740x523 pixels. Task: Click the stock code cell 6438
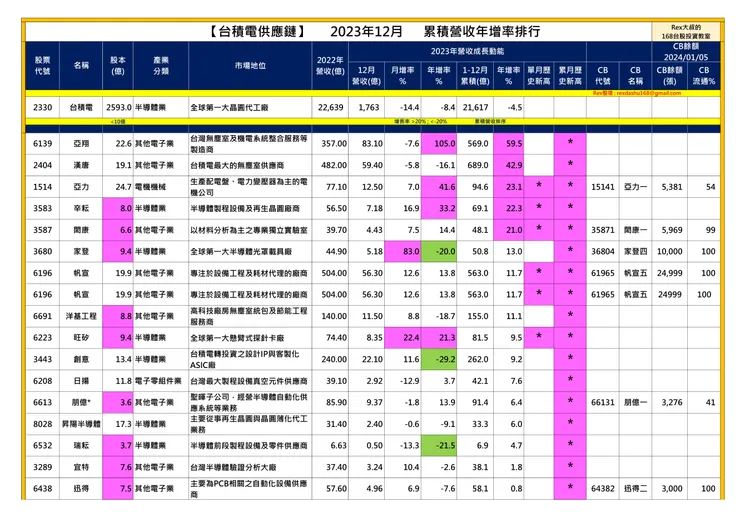(x=42, y=489)
